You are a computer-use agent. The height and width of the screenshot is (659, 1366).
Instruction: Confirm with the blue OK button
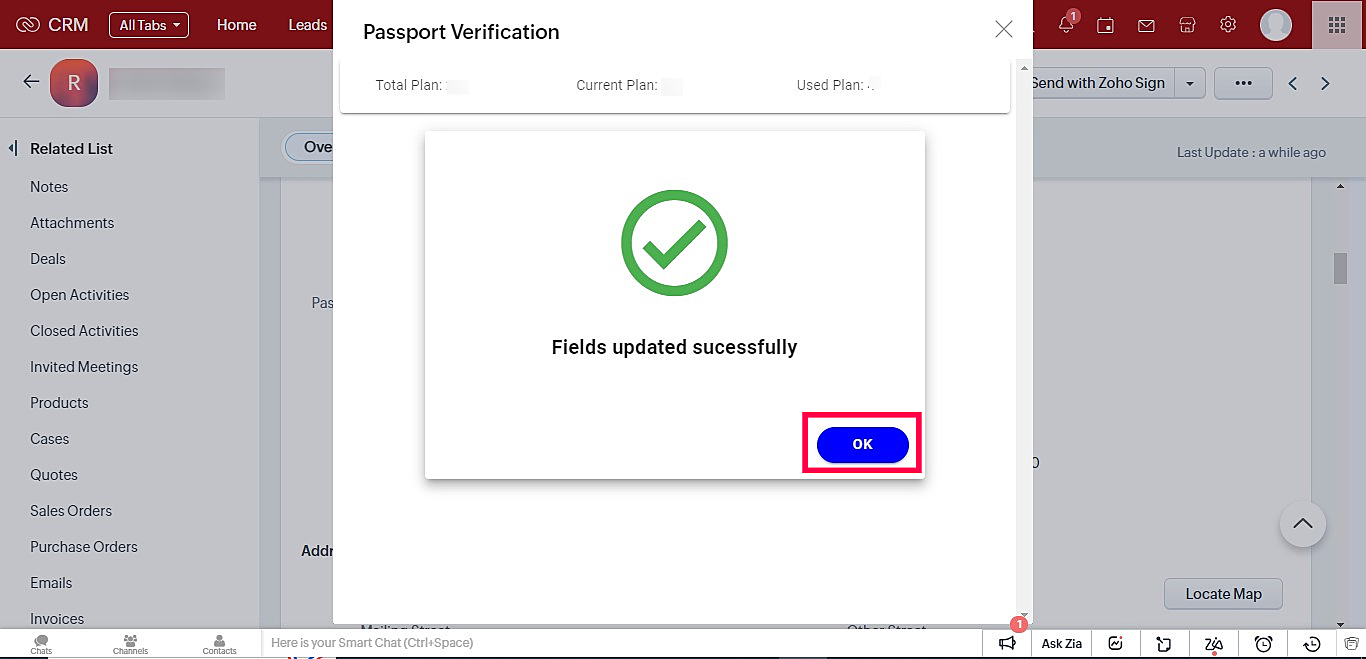coord(862,445)
